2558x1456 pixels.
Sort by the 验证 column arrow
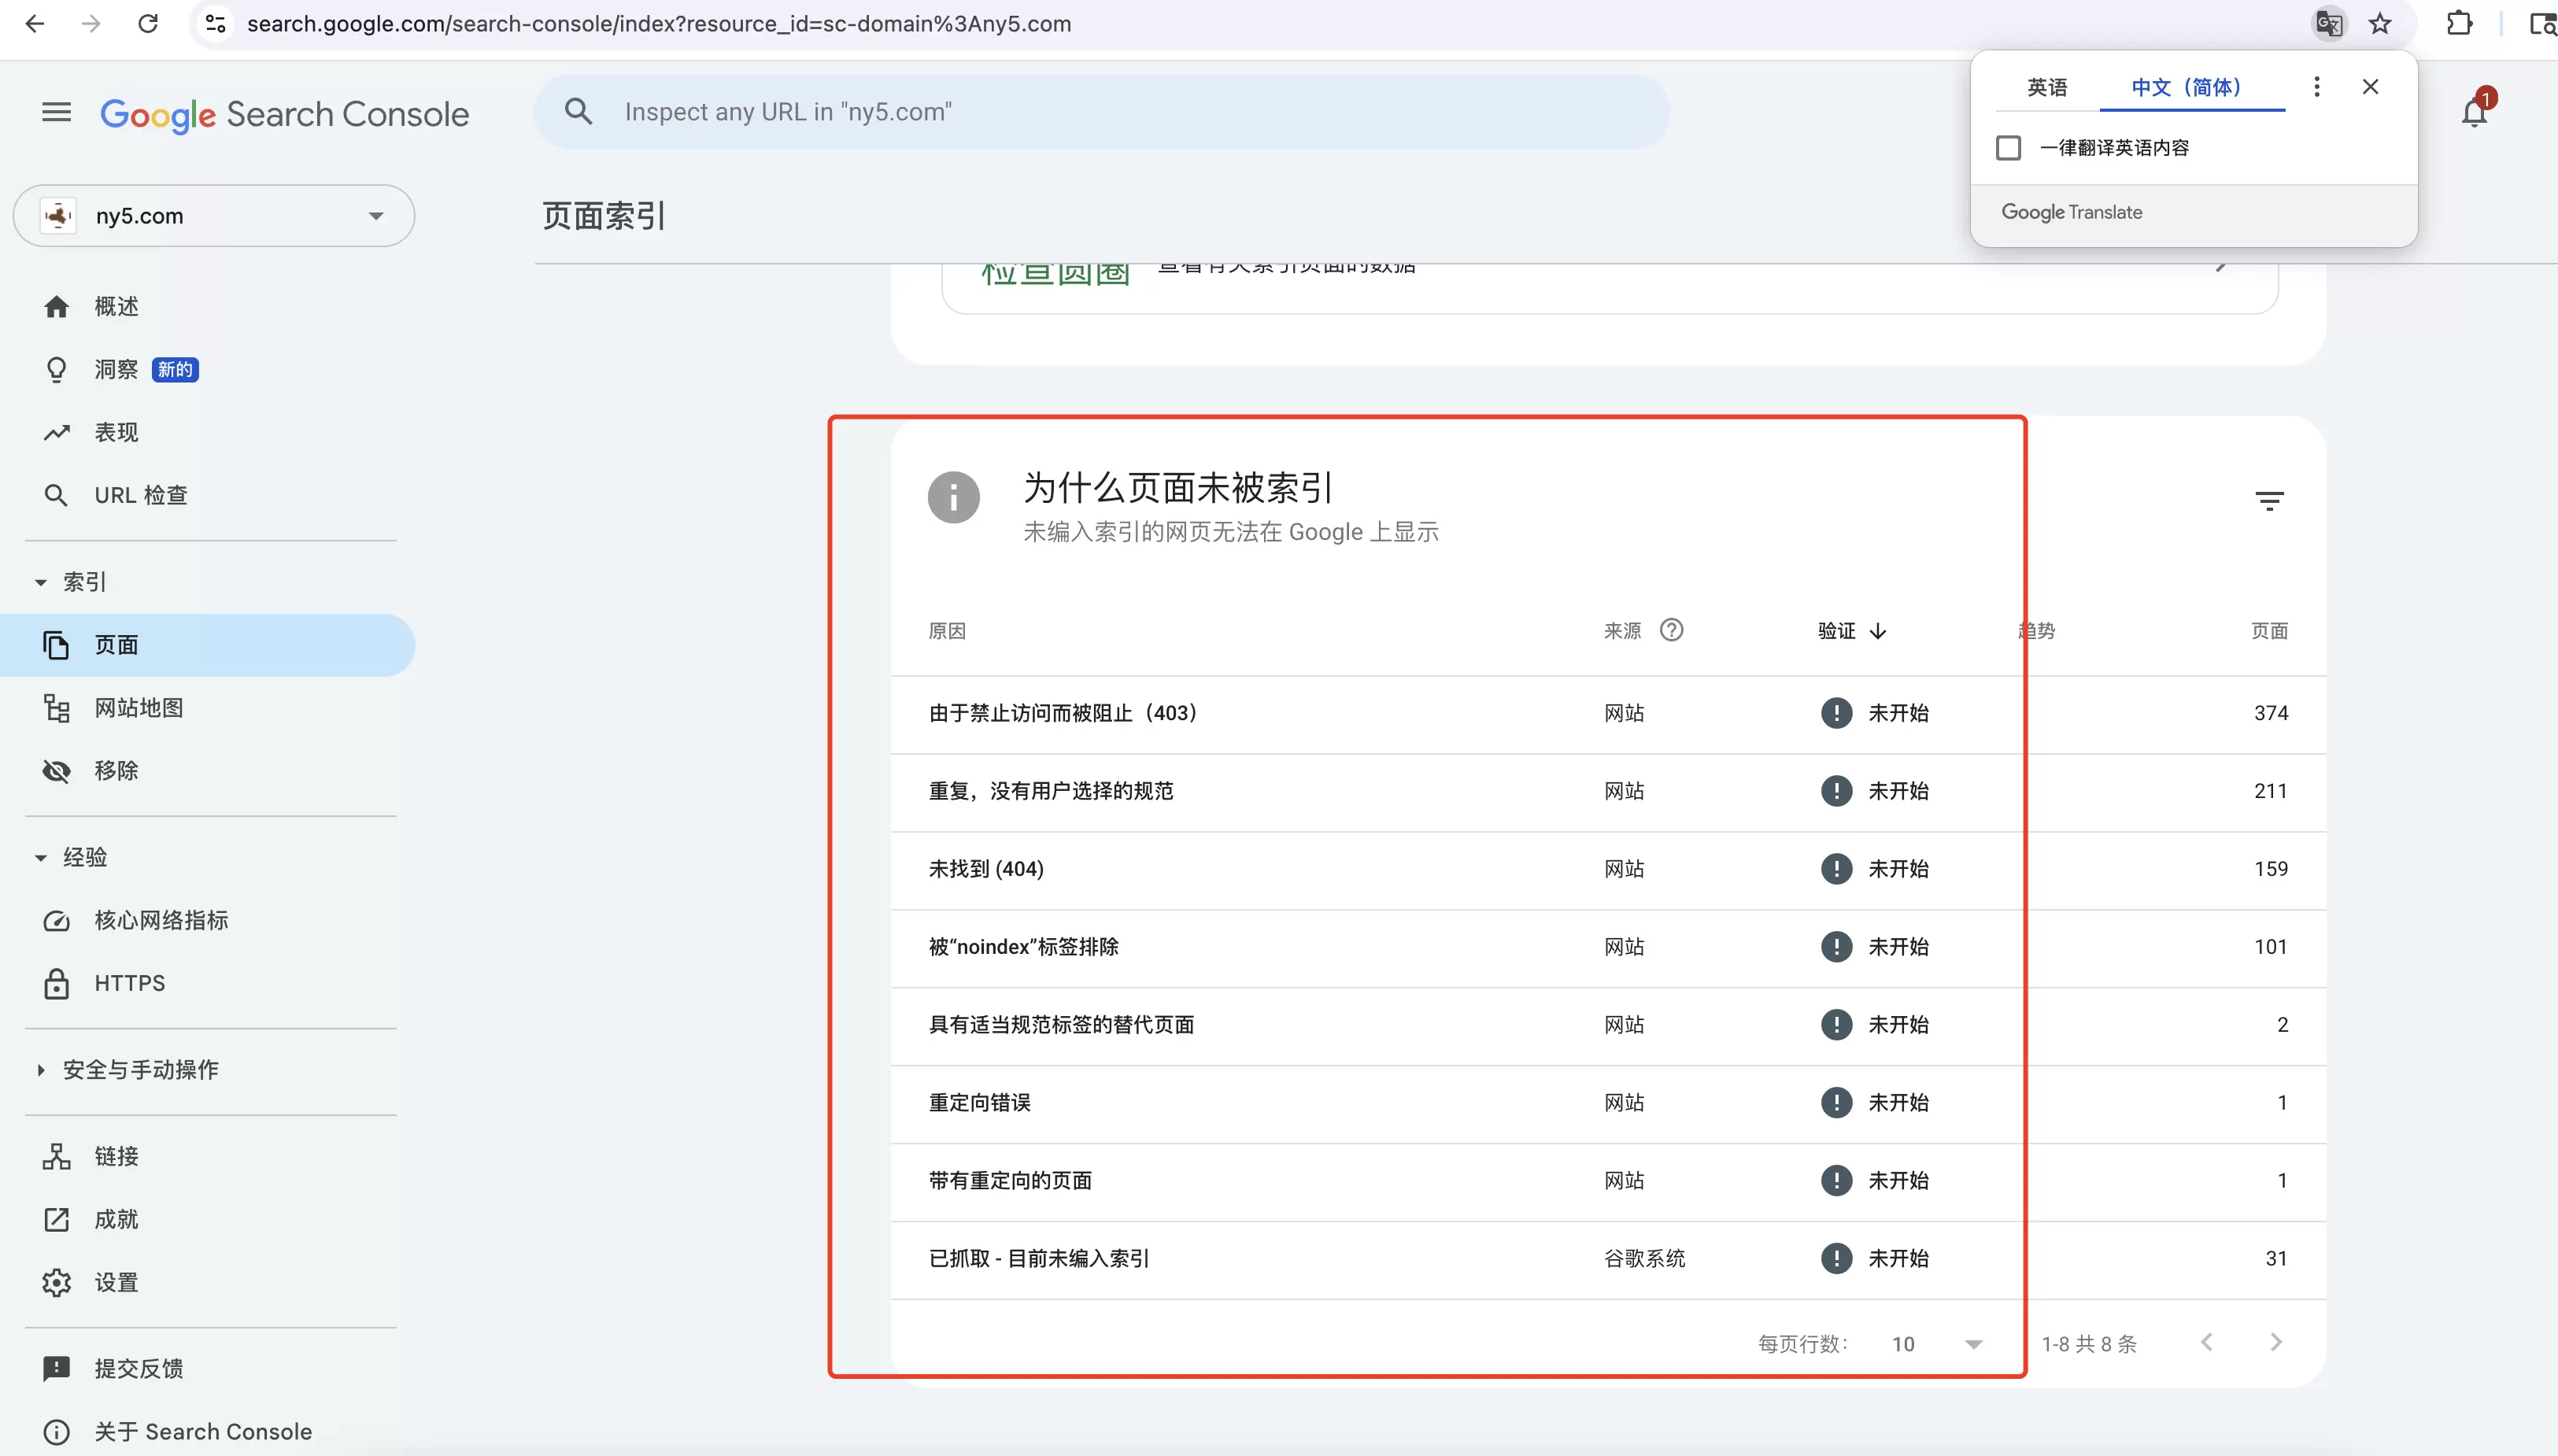pyautogui.click(x=1877, y=631)
